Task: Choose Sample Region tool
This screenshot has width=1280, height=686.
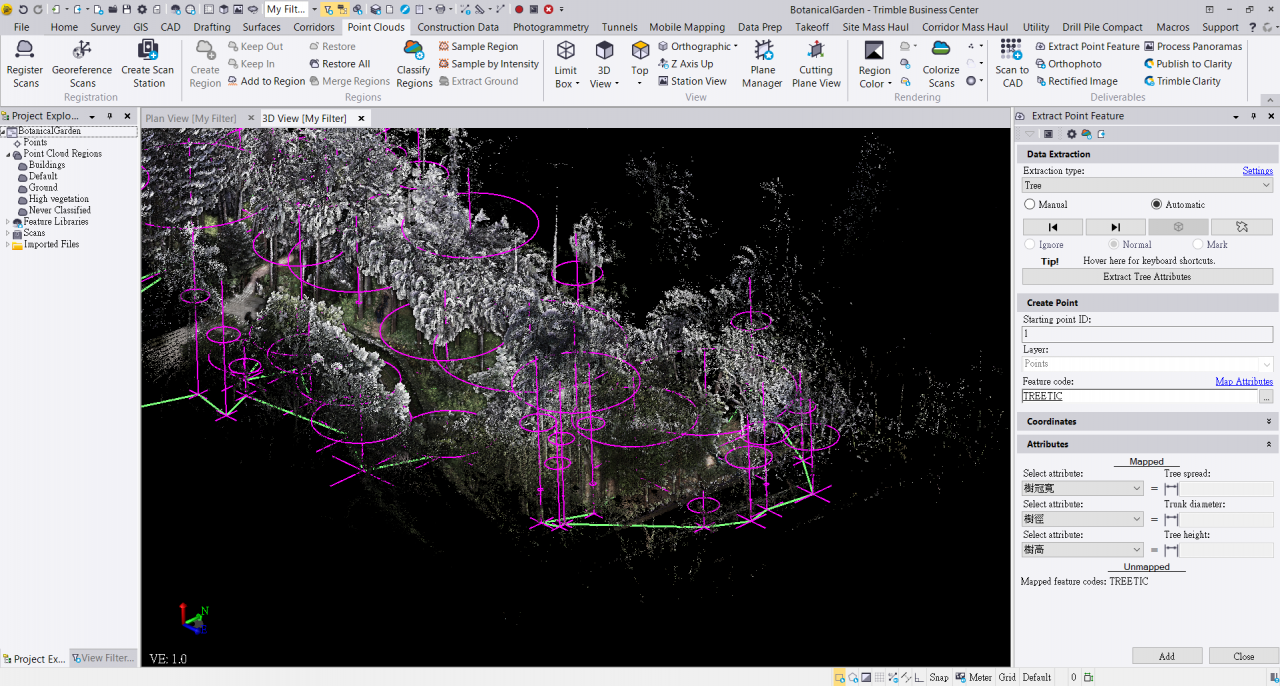Action: point(478,47)
